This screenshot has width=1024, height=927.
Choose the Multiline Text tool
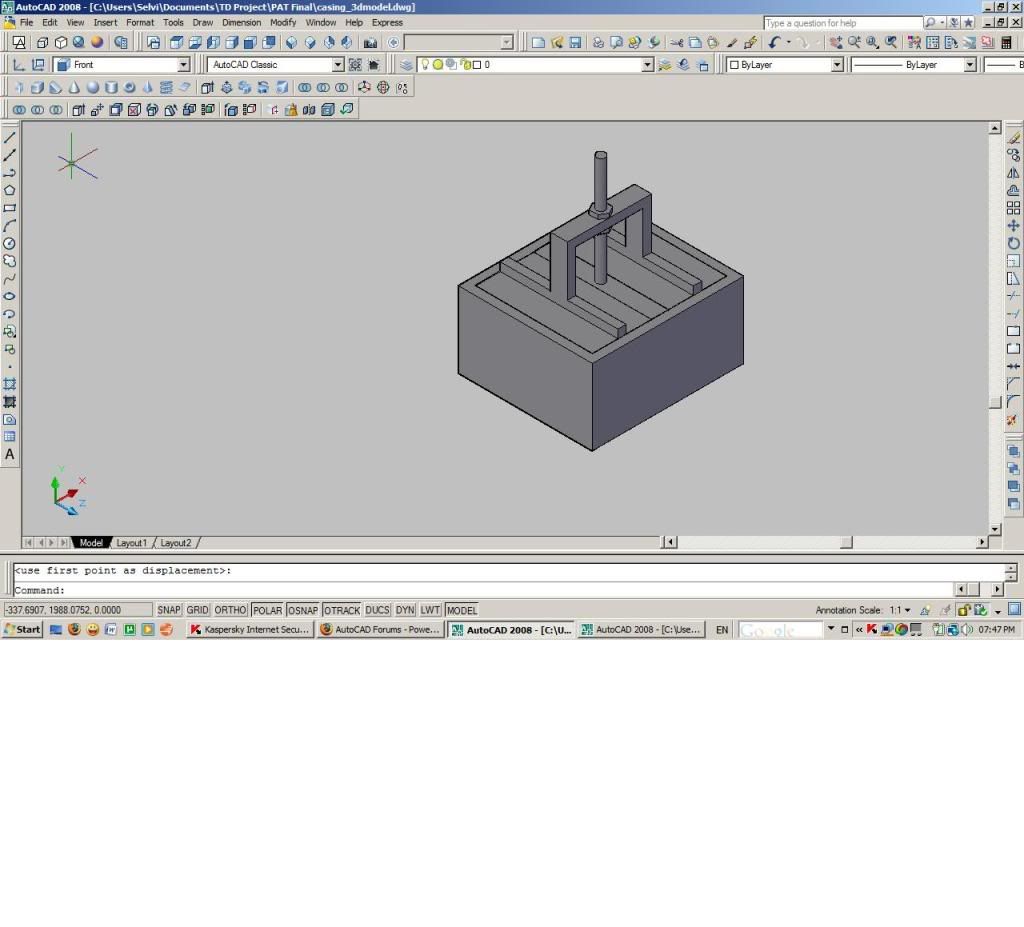tap(10, 454)
